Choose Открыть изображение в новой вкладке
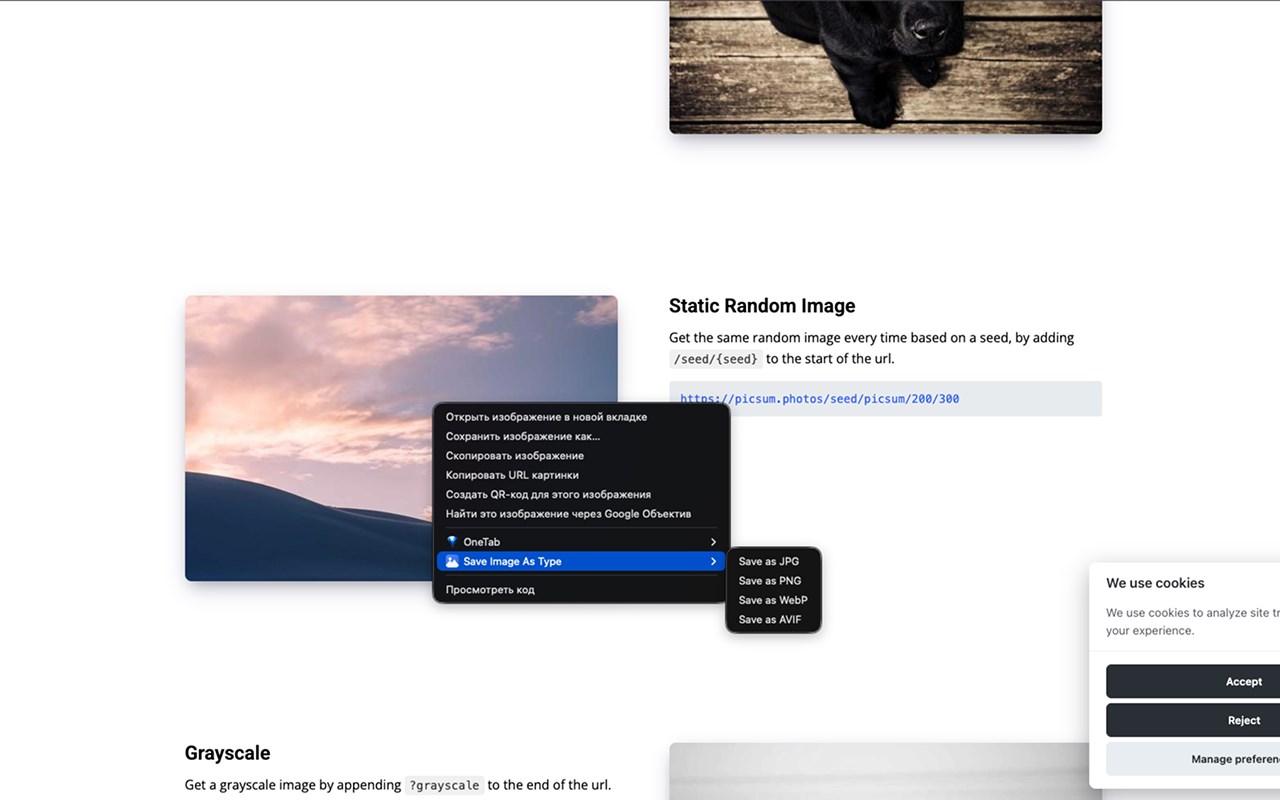This screenshot has width=1280, height=800. [581, 417]
